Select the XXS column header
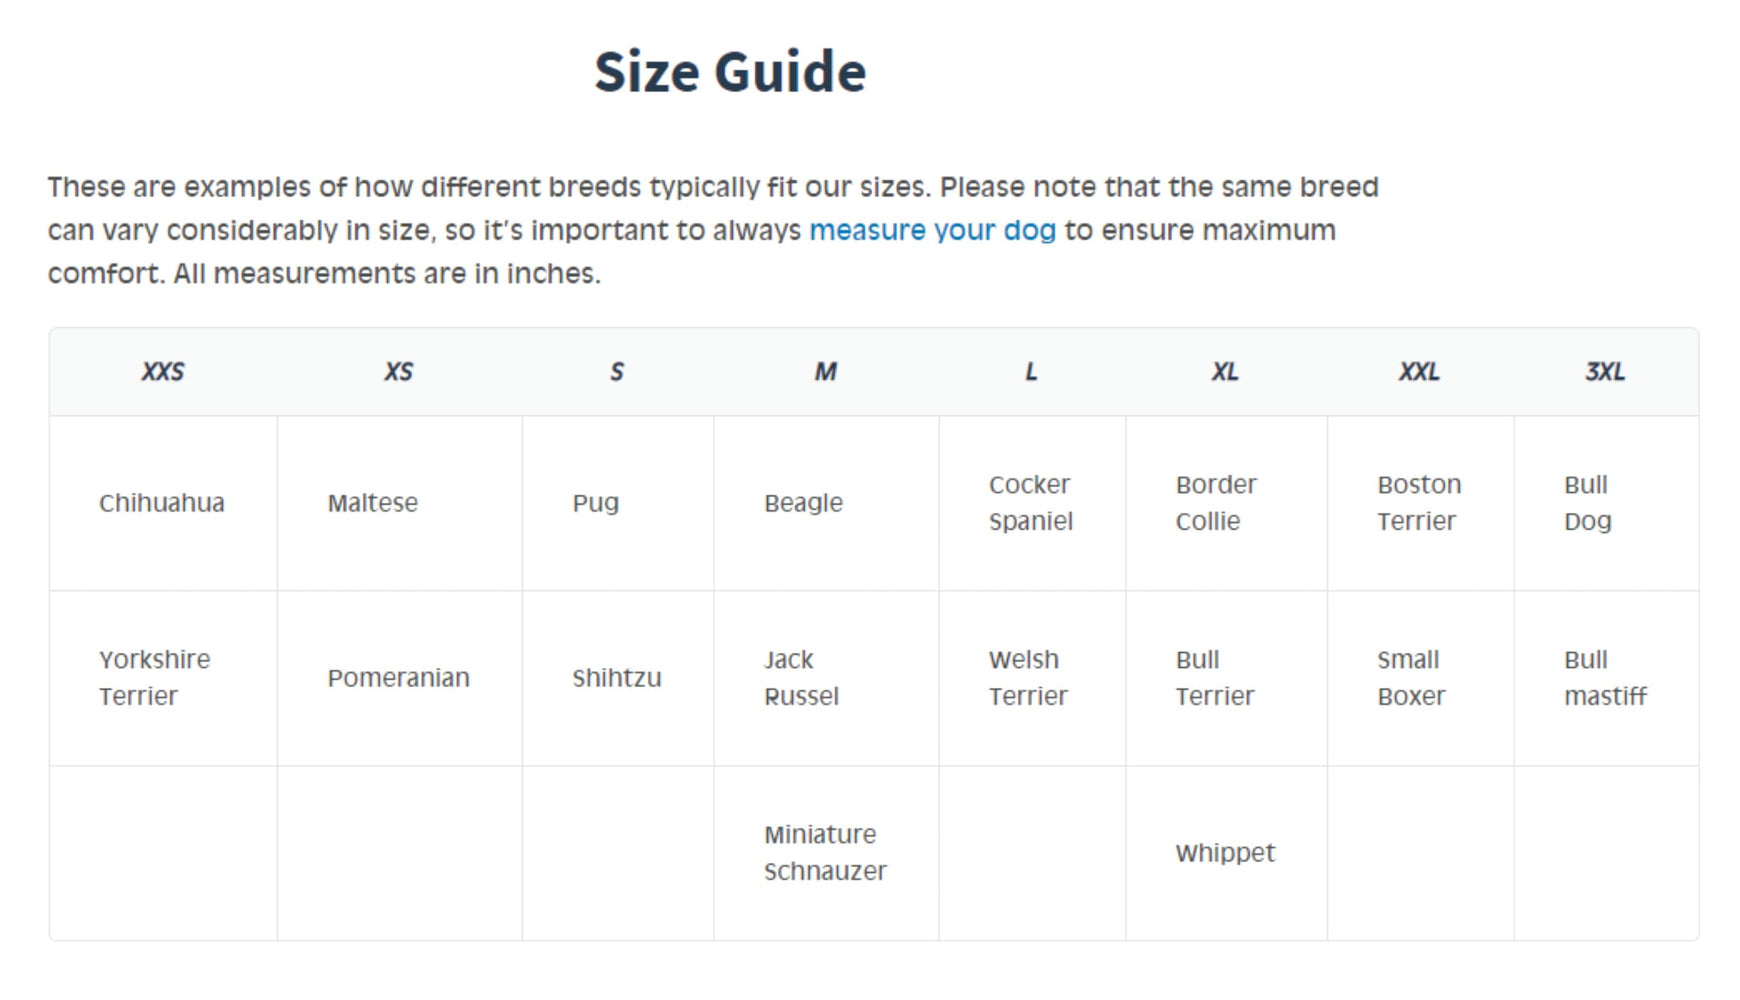Image resolution: width=1740 pixels, height=1000 pixels. (163, 372)
